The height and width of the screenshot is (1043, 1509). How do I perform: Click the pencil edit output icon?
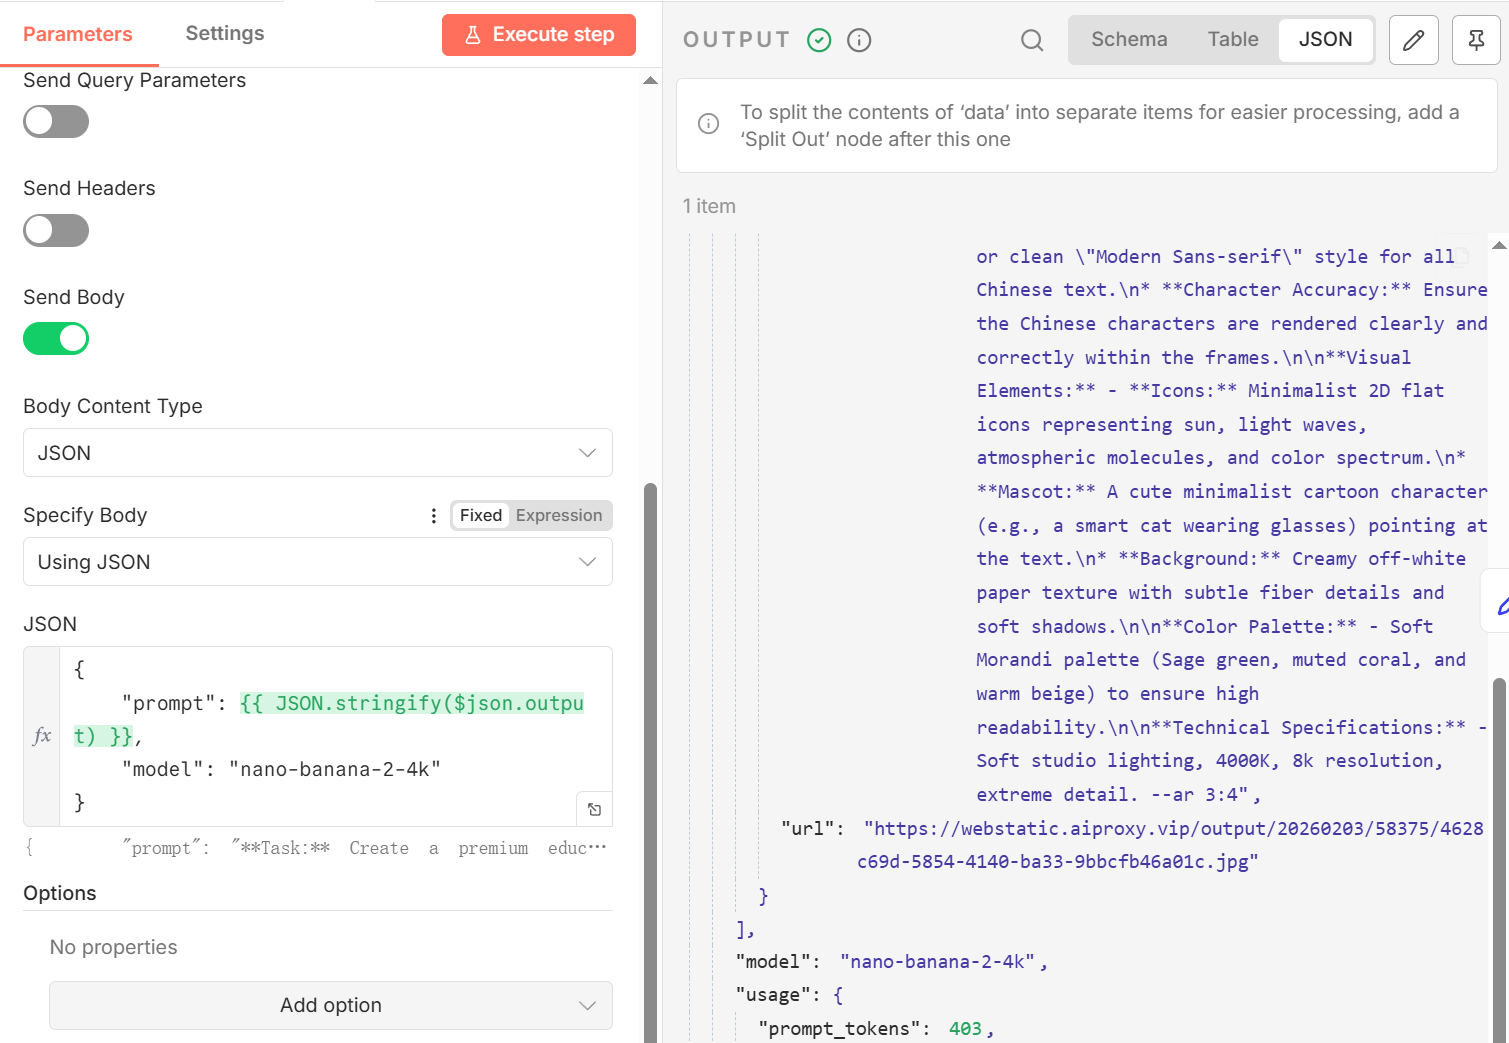click(x=1414, y=40)
